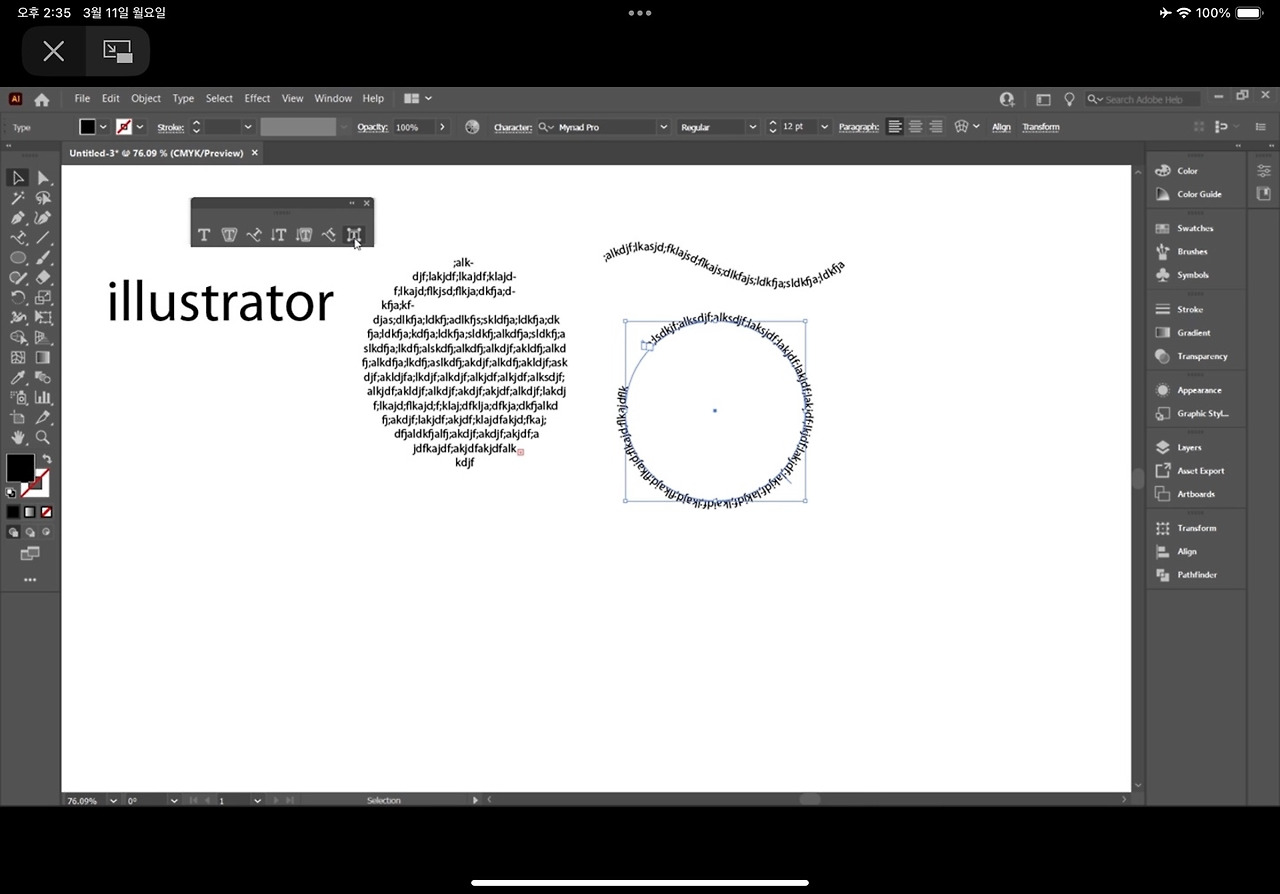Image resolution: width=1280 pixels, height=894 pixels.
Task: Choose the Lasso tool
Action: click(x=43, y=198)
